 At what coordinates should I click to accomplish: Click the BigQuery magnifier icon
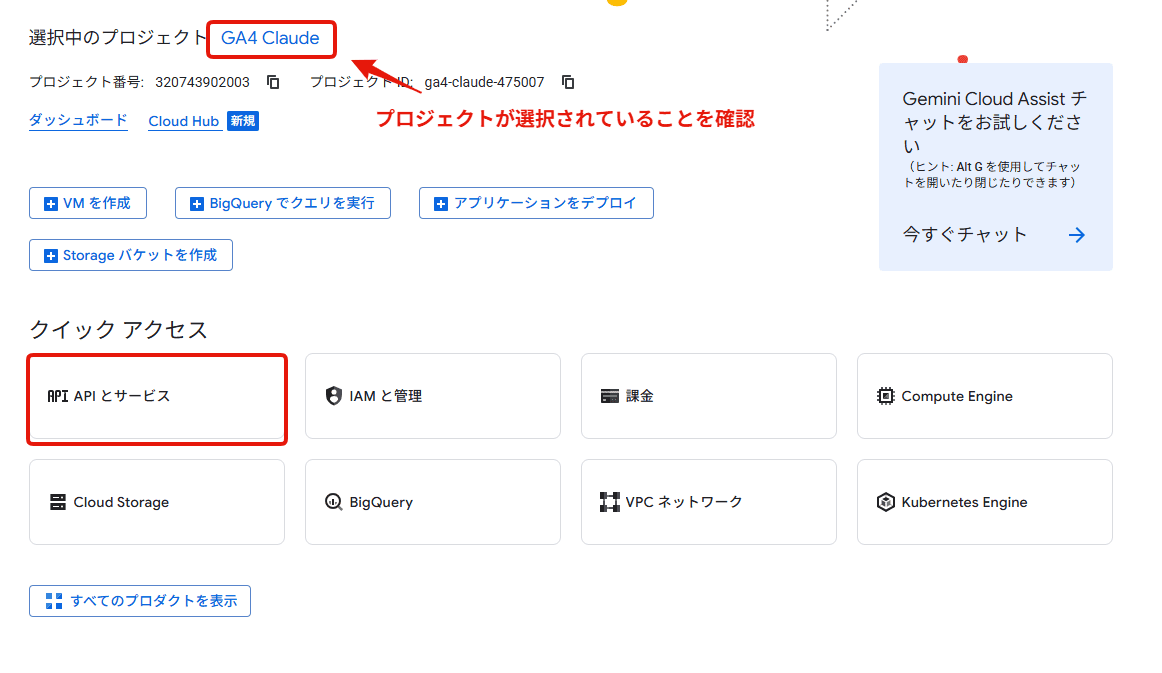pyautogui.click(x=334, y=502)
